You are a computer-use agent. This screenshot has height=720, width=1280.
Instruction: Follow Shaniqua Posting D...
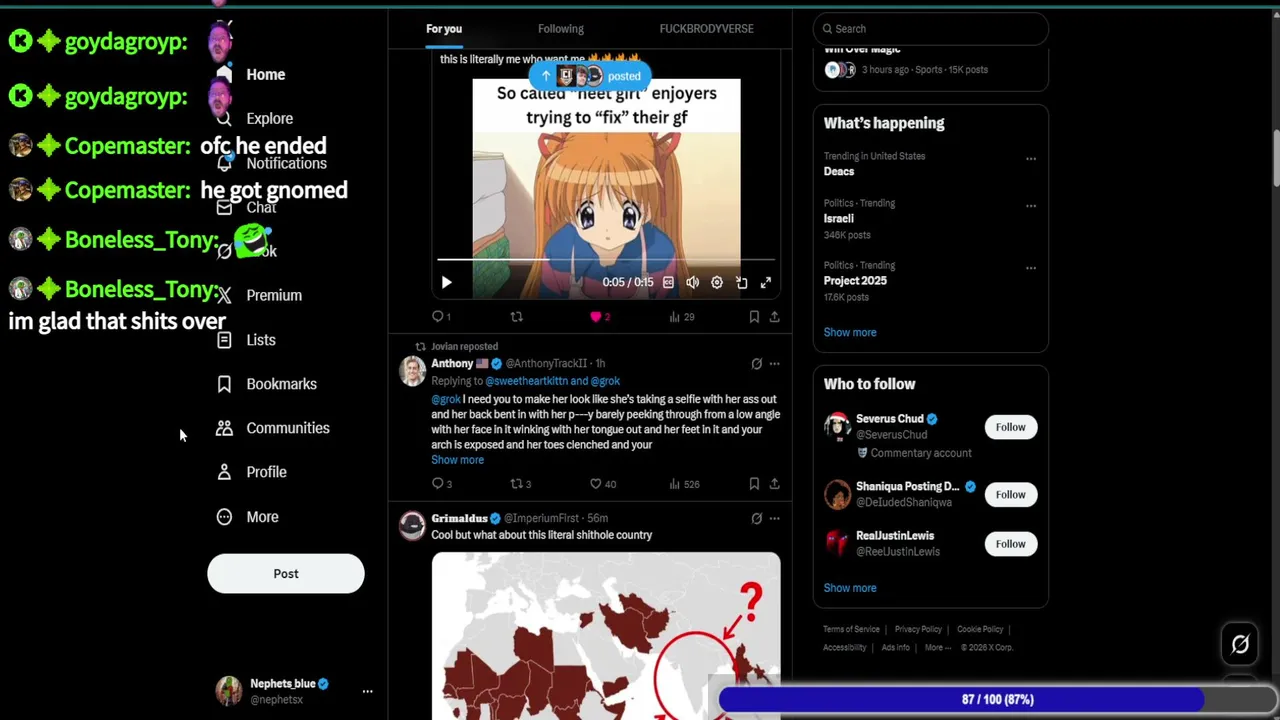point(1010,495)
